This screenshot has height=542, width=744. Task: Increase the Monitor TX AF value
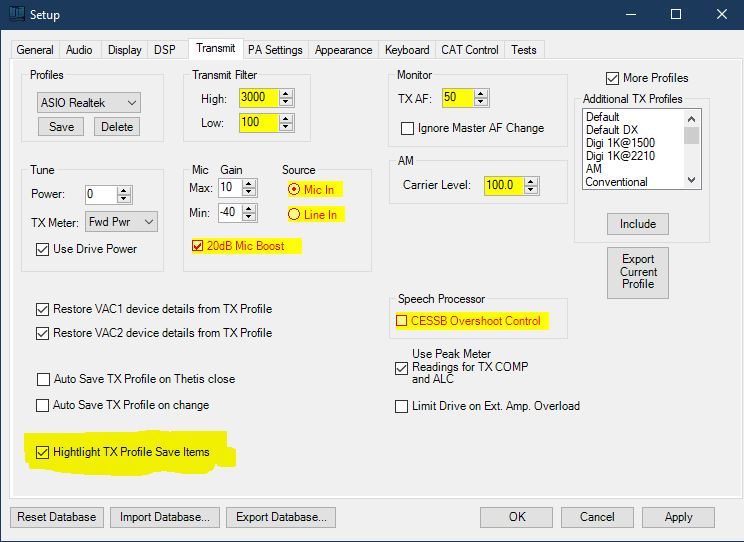pyautogui.click(x=479, y=94)
